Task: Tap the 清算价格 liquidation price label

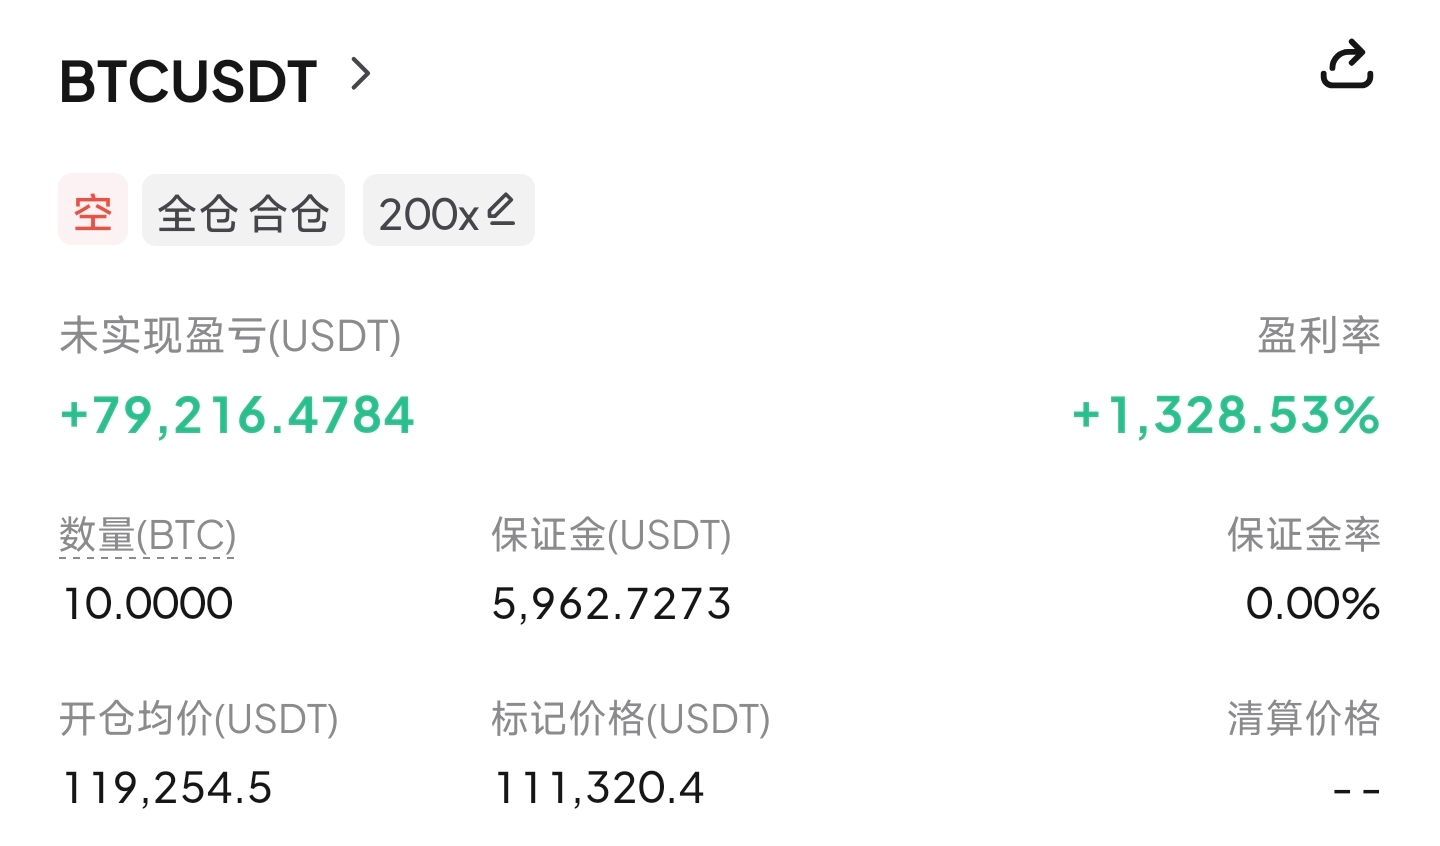Action: (x=1303, y=719)
